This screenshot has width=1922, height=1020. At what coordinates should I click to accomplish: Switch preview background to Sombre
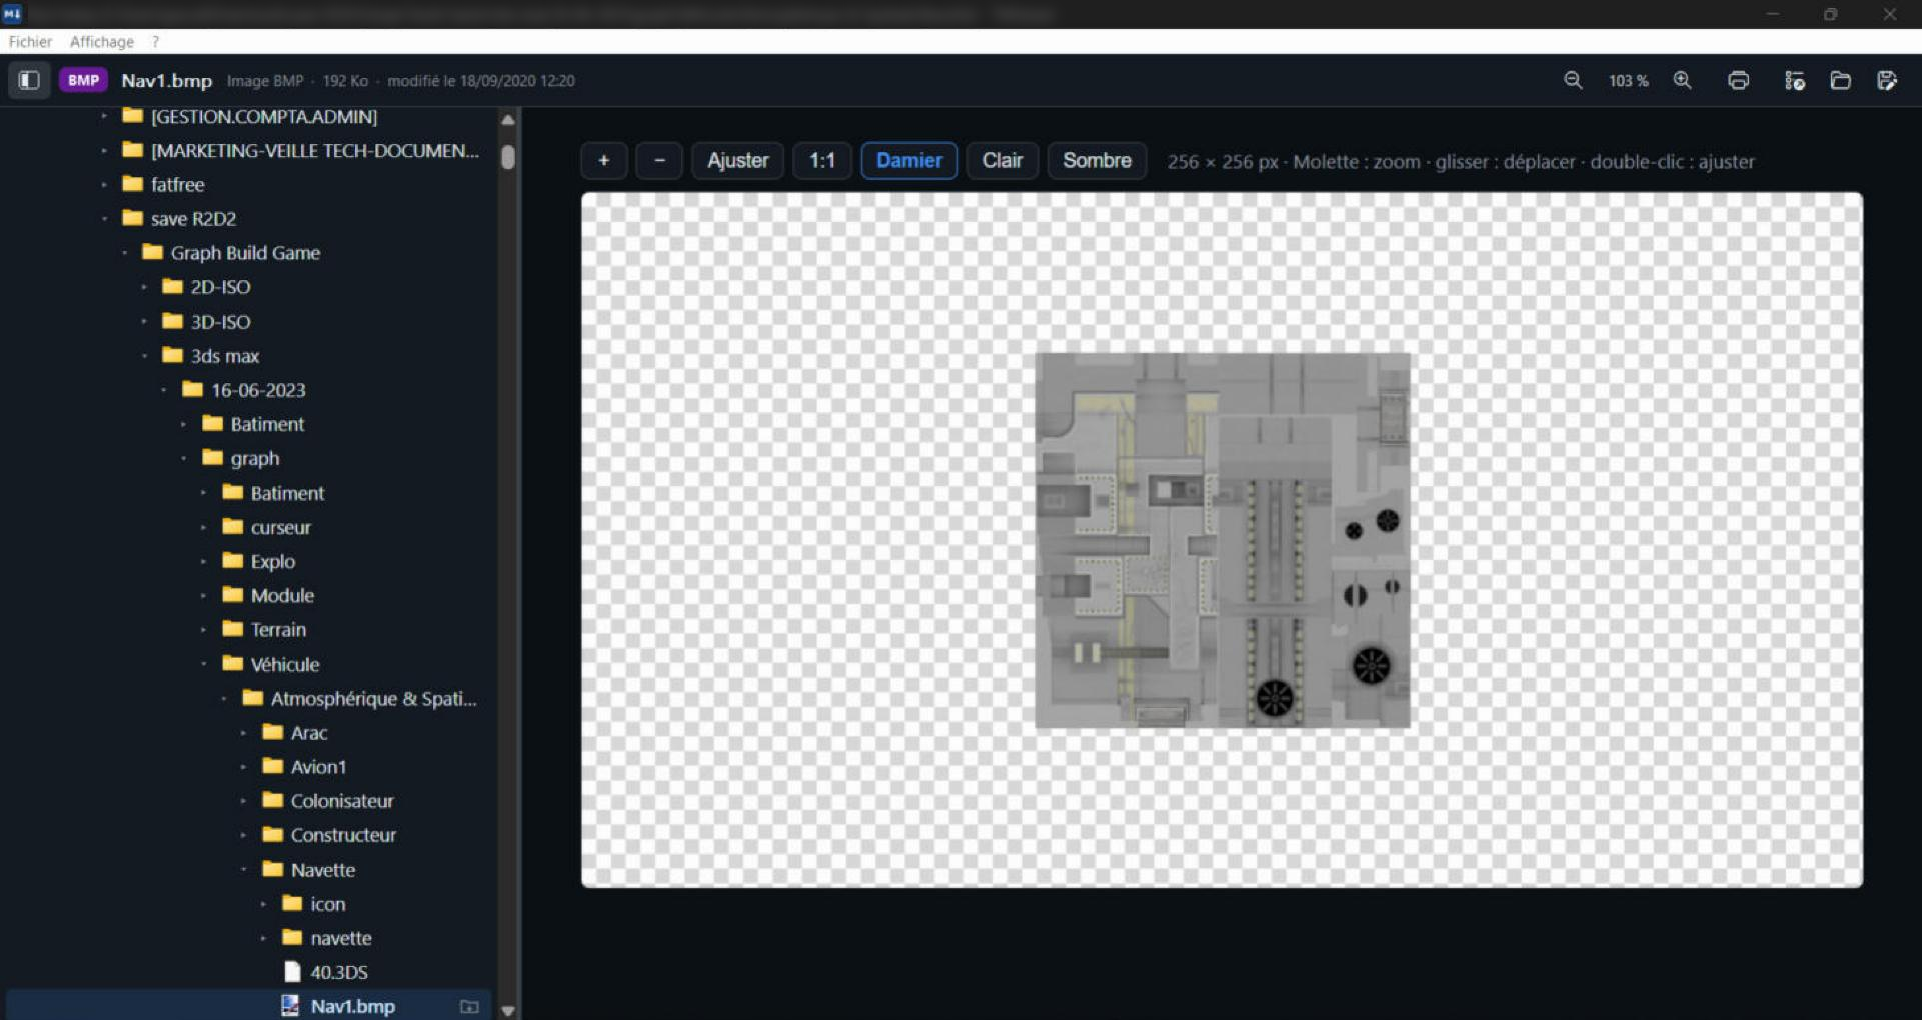(x=1097, y=160)
